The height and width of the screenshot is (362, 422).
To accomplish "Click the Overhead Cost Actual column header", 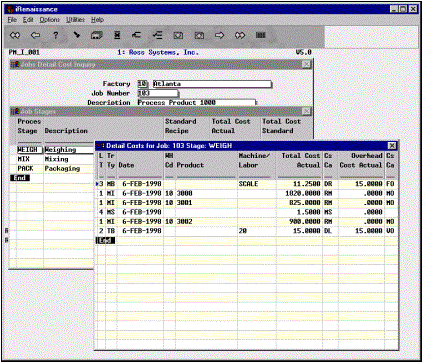I will (x=361, y=160).
